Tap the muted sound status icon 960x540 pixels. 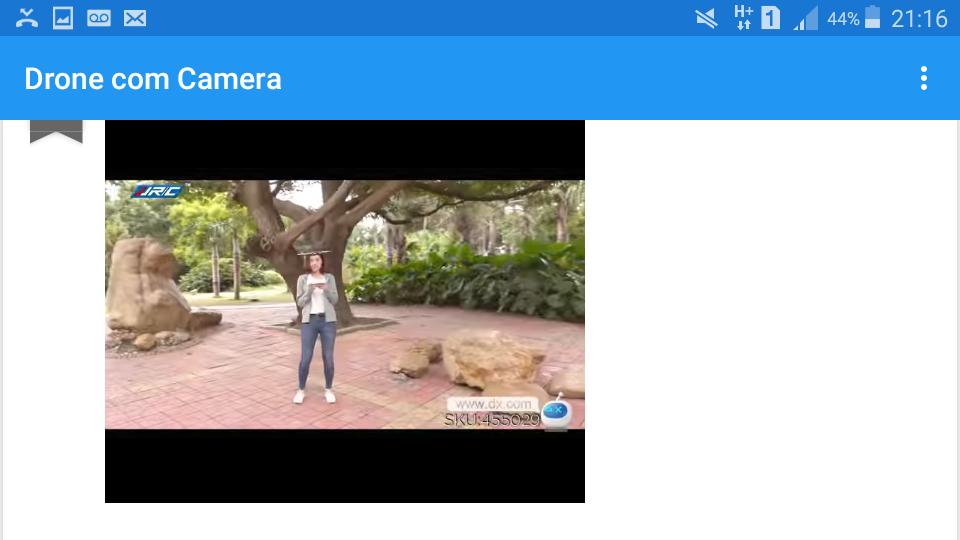click(707, 18)
